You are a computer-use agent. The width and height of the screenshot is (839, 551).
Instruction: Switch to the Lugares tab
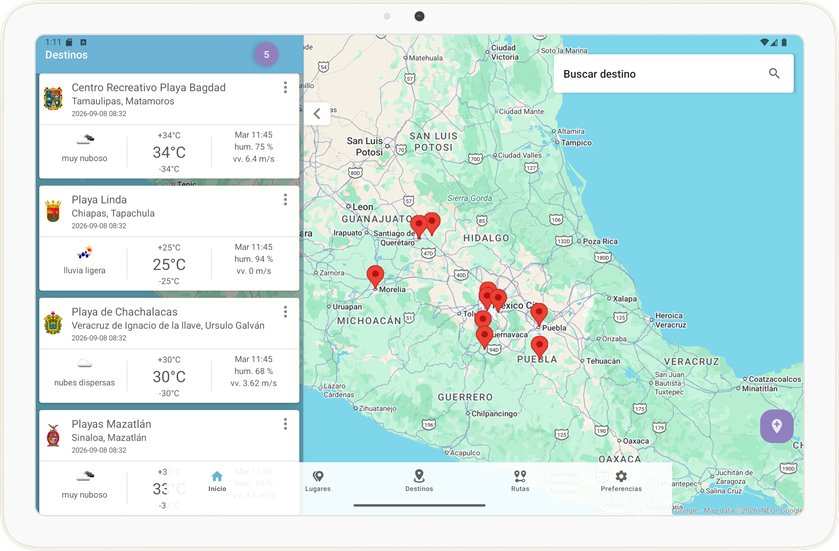point(318,481)
